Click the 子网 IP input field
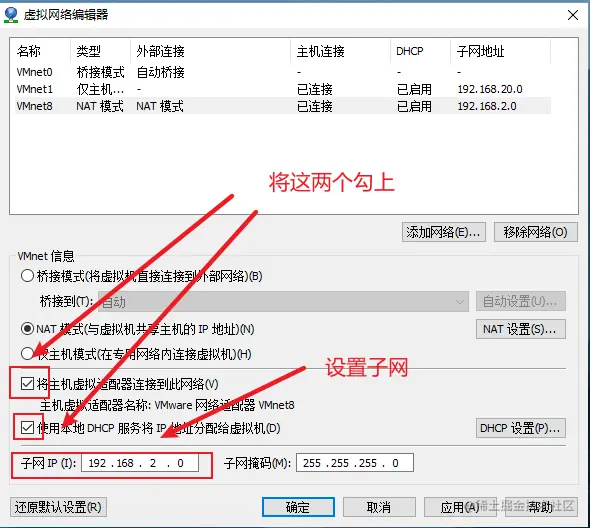The height and width of the screenshot is (528, 590). click(140, 463)
